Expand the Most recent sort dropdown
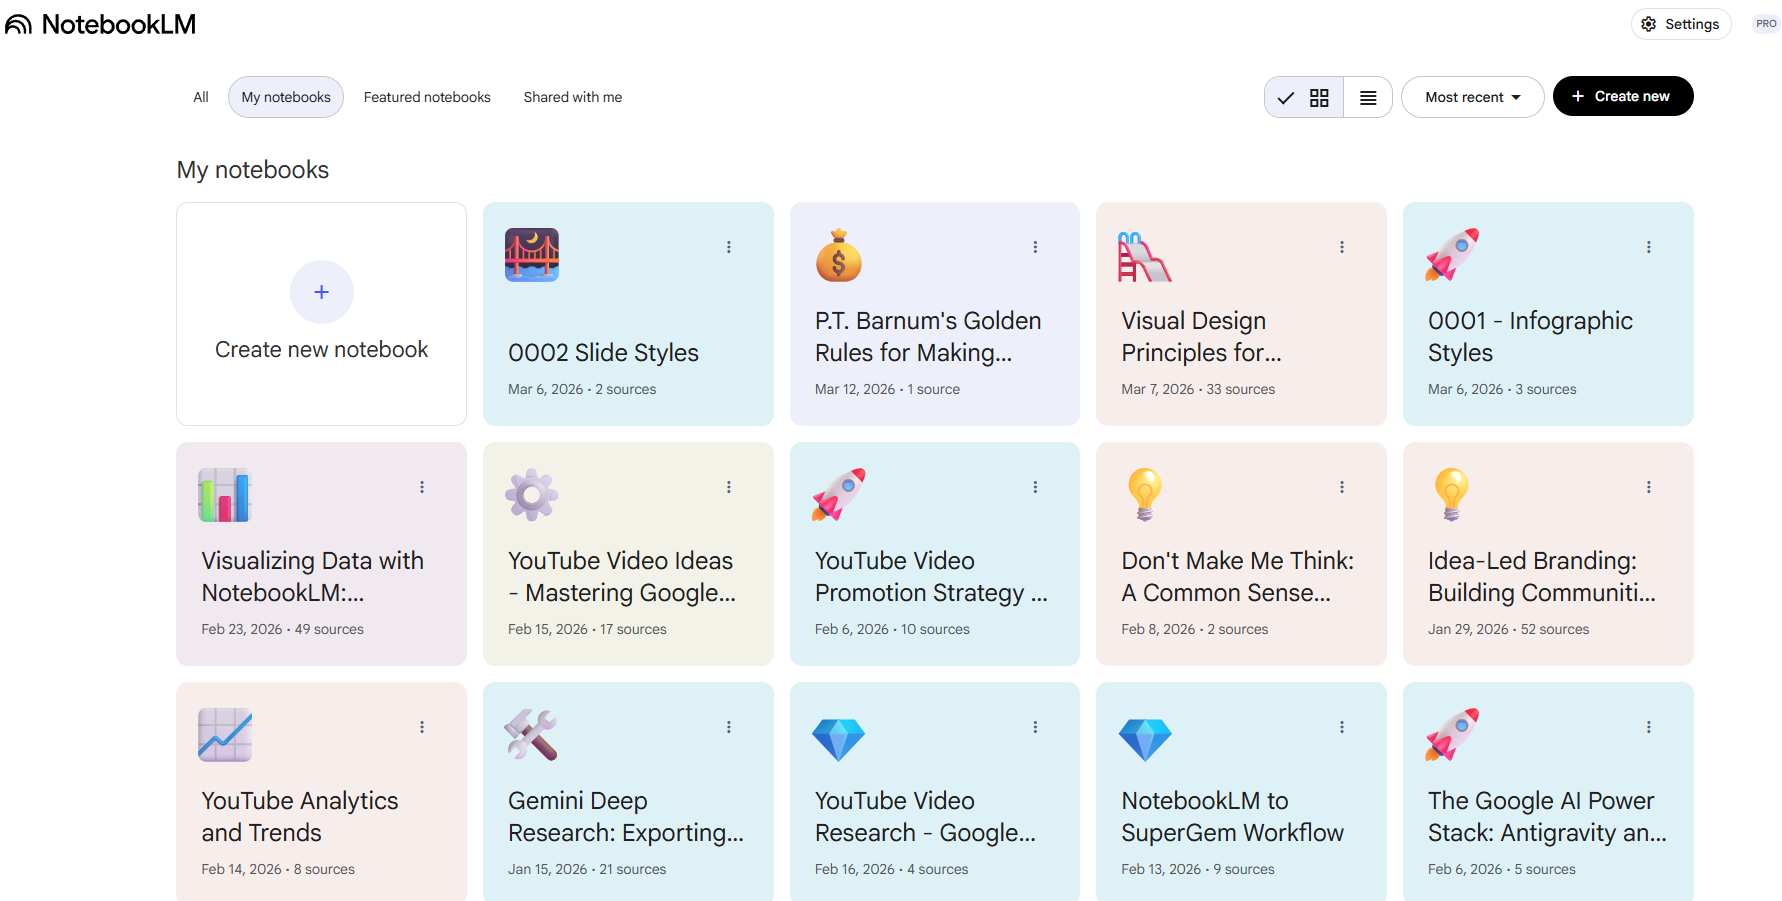Viewport: 1782px width, 901px height. click(1472, 97)
